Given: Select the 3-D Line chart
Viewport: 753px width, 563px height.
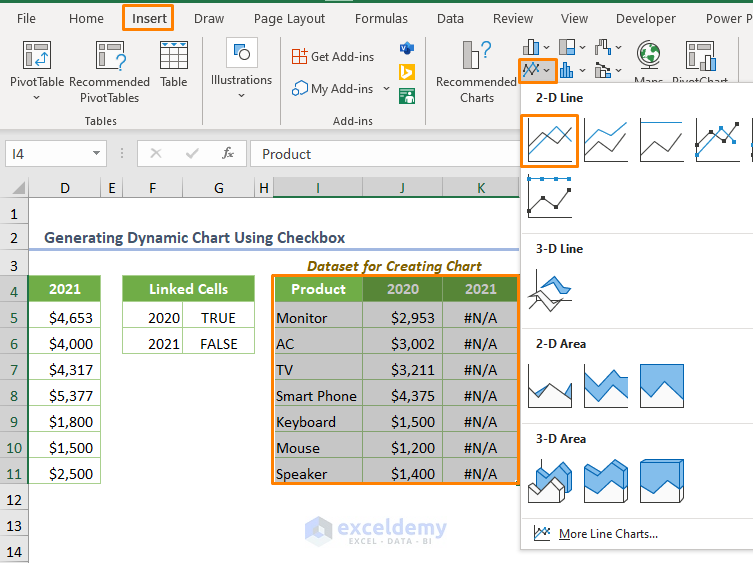Looking at the screenshot, I should [549, 291].
